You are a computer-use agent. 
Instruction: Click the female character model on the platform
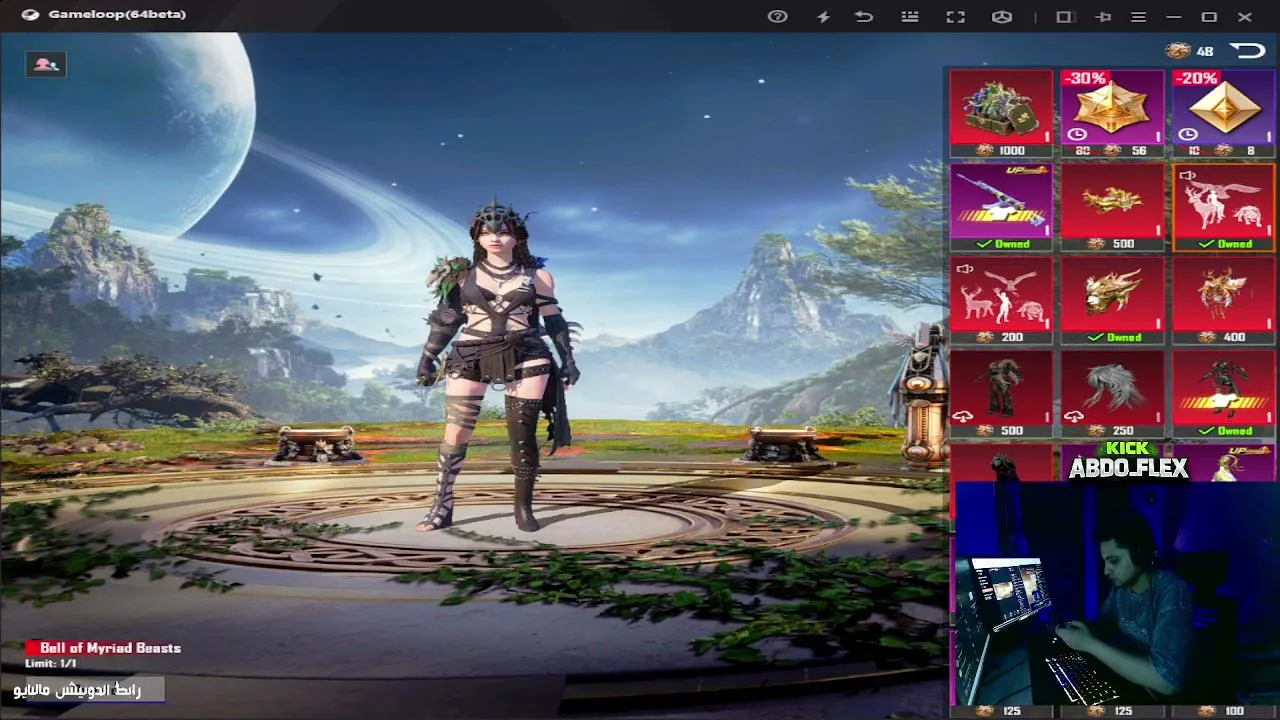click(x=500, y=365)
